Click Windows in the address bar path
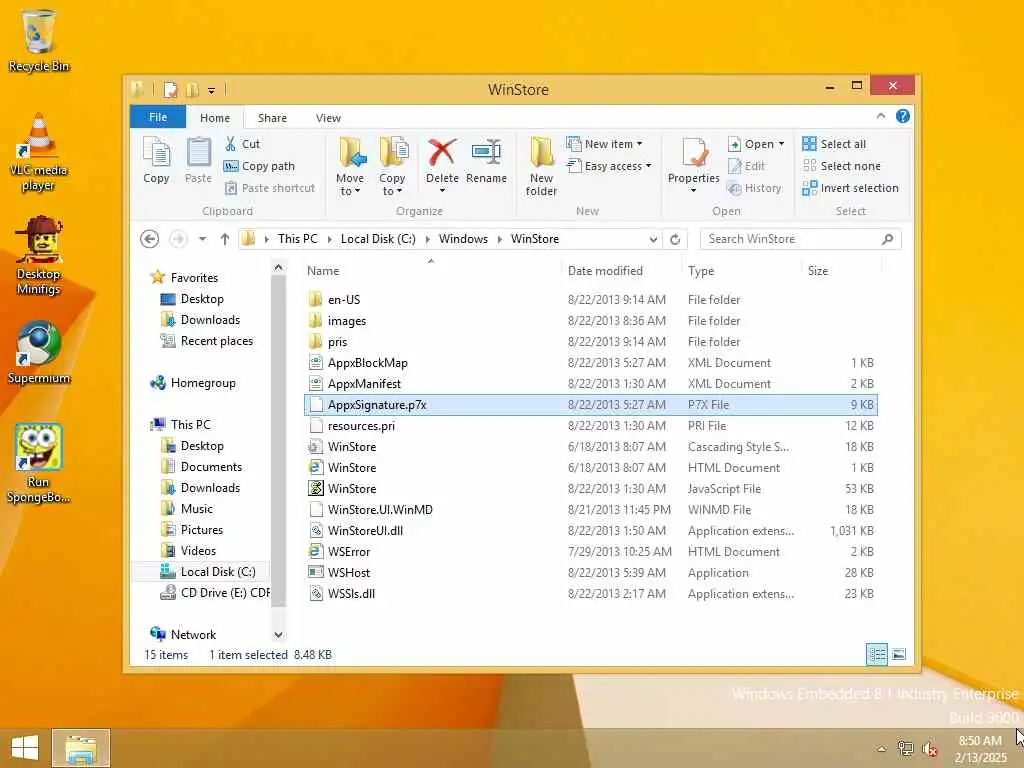 pos(463,239)
